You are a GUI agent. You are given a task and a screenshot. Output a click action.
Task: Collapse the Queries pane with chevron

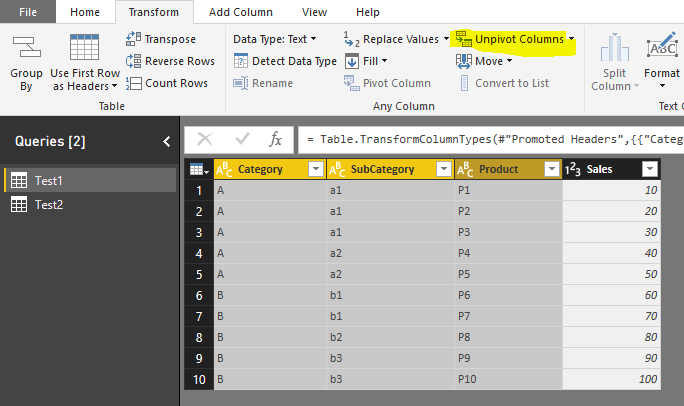[x=167, y=141]
